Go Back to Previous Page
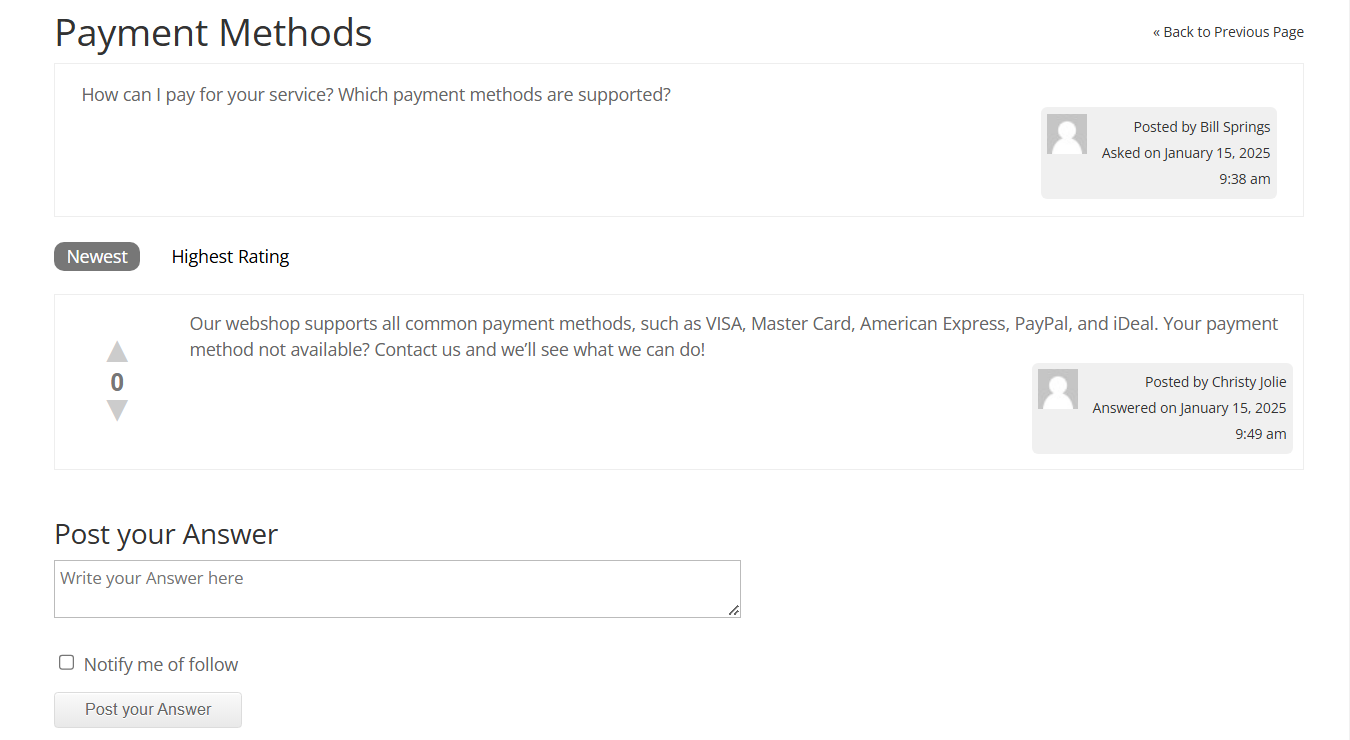Image resolution: width=1350 pixels, height=740 pixels. pos(1228,32)
